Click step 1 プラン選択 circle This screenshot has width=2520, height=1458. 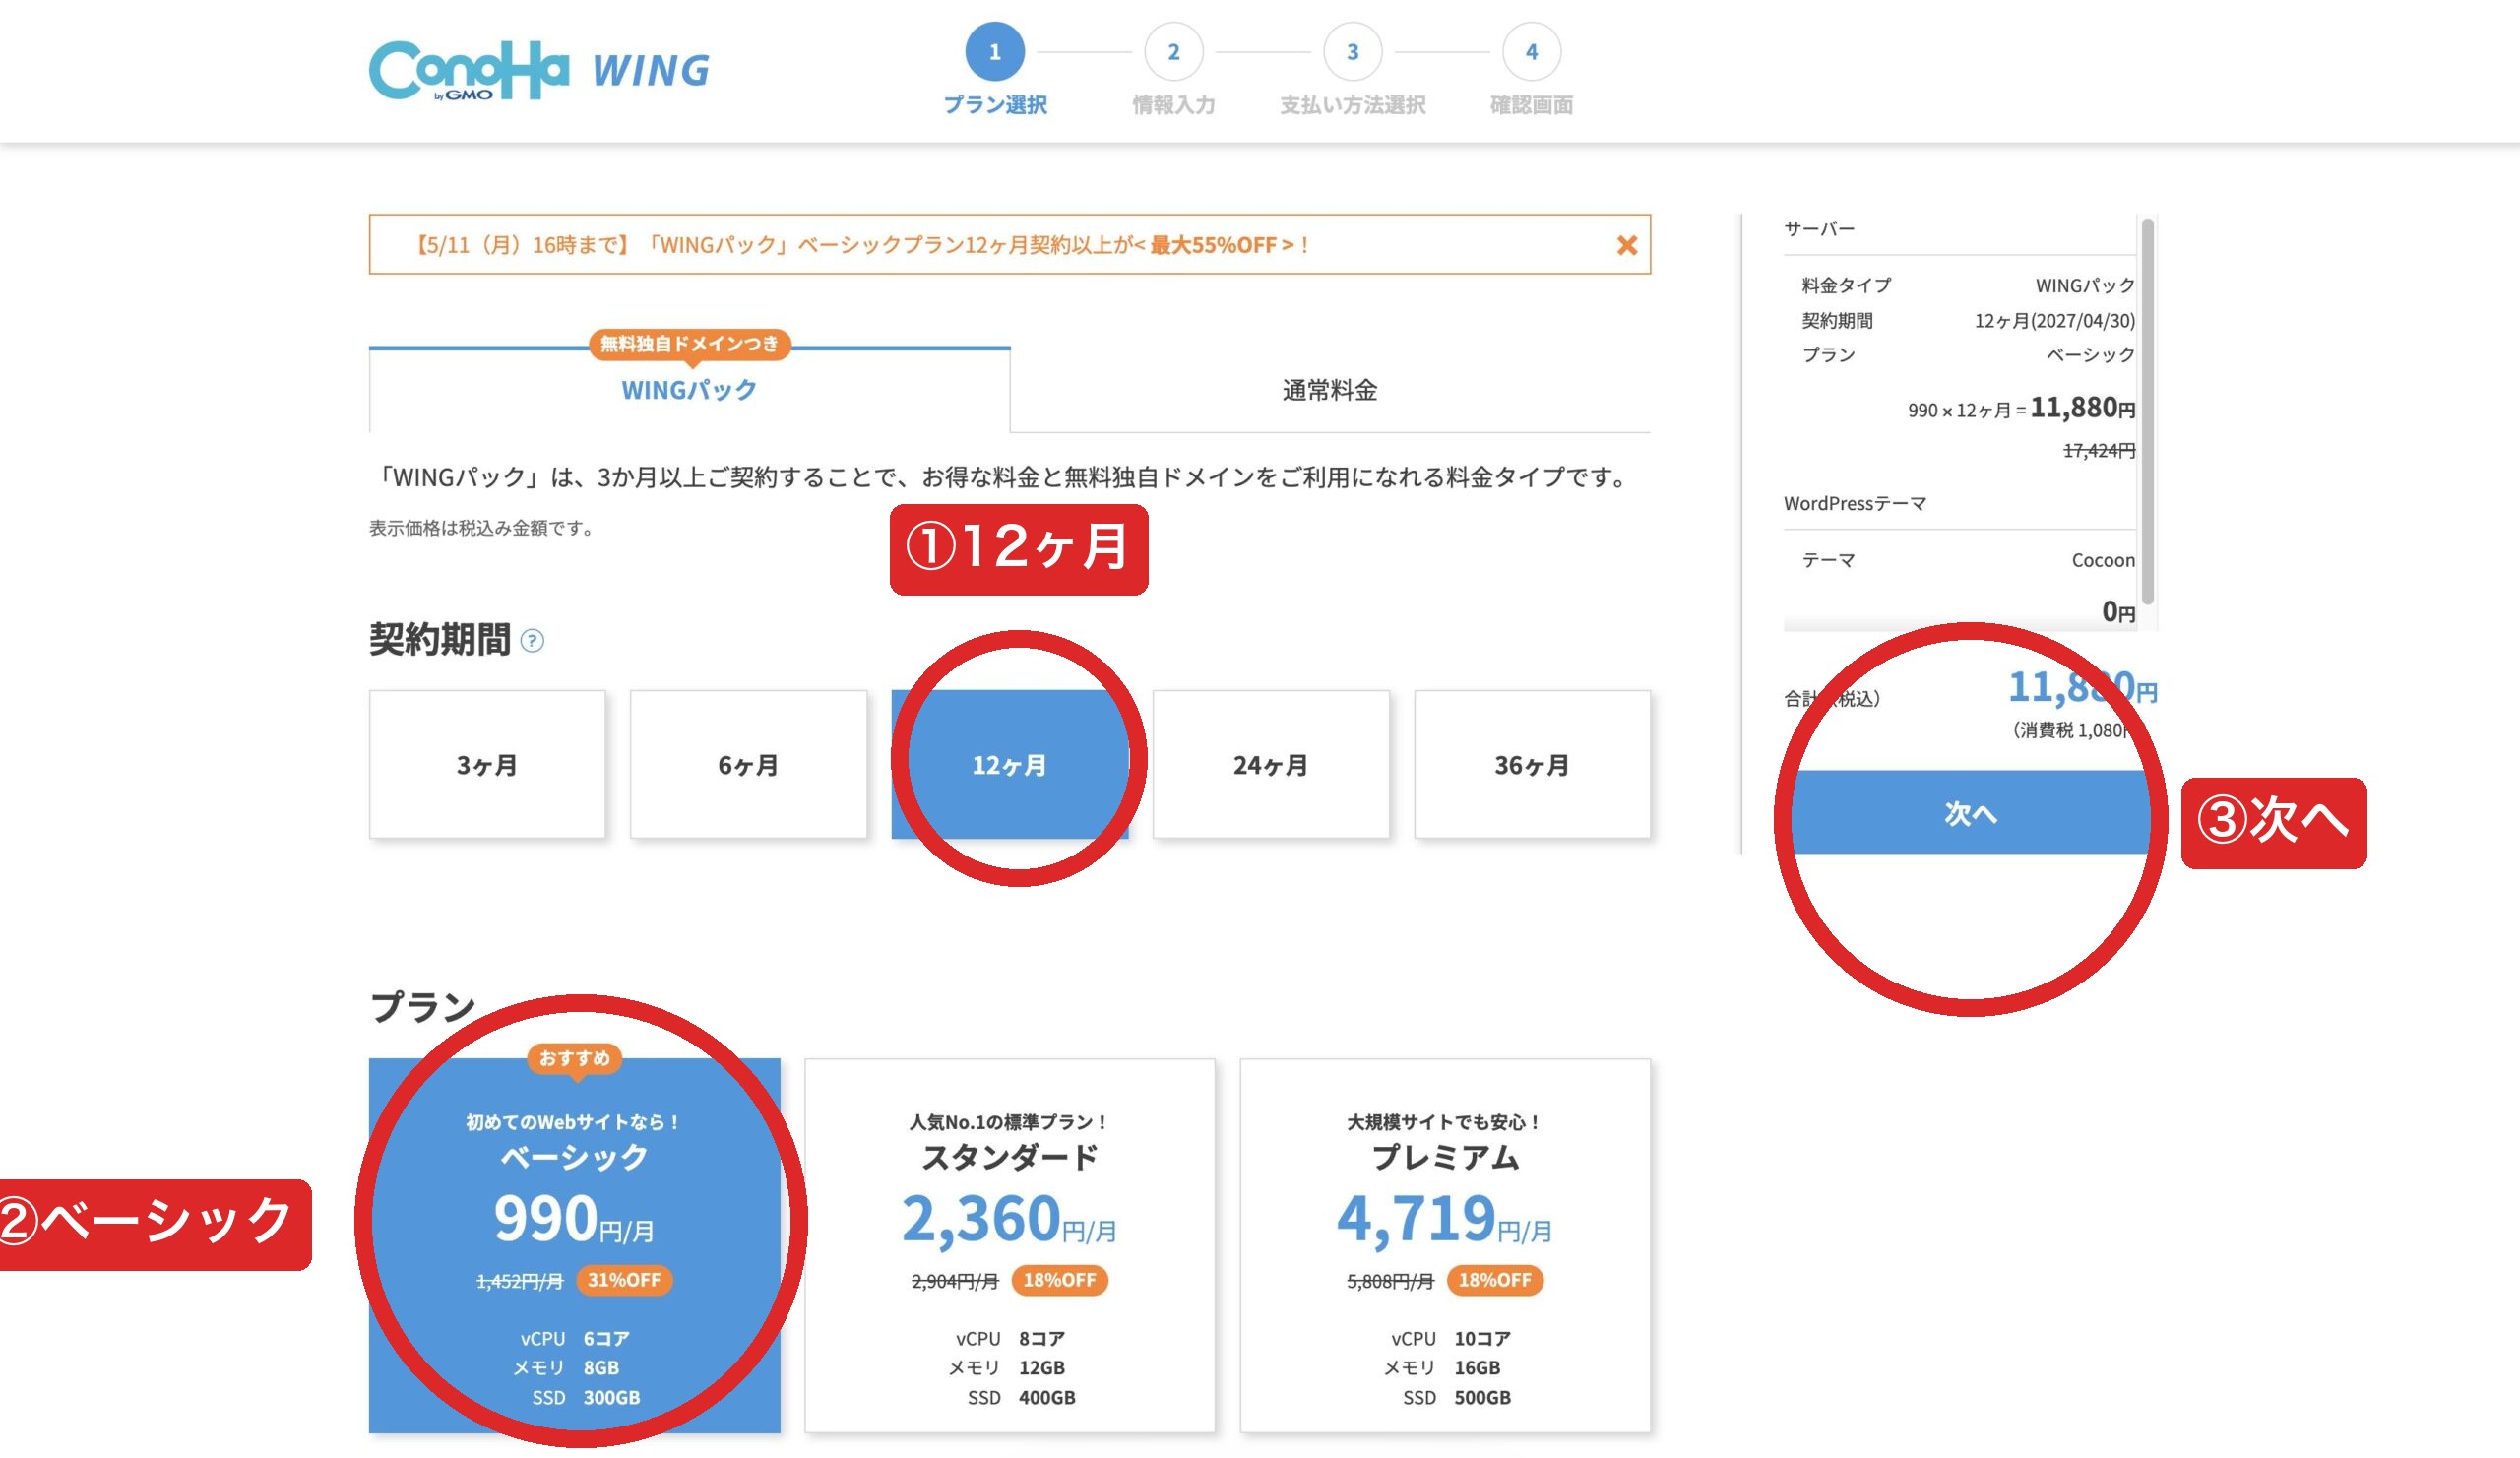[994, 52]
